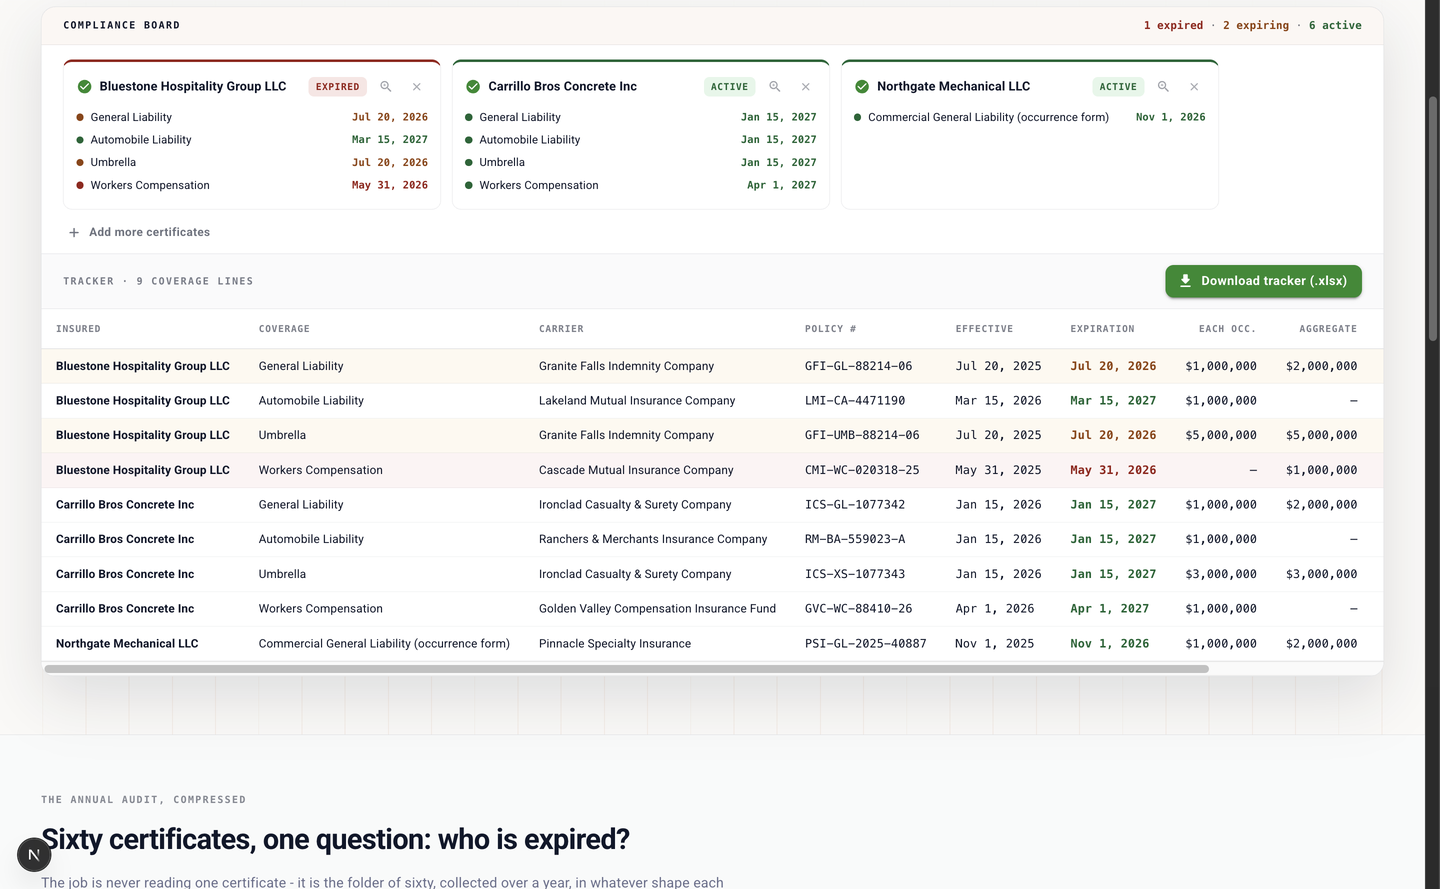Click Lakeland Mutual Insurance Company carrier cell
Screen dimensions: 1440x889
coord(637,401)
